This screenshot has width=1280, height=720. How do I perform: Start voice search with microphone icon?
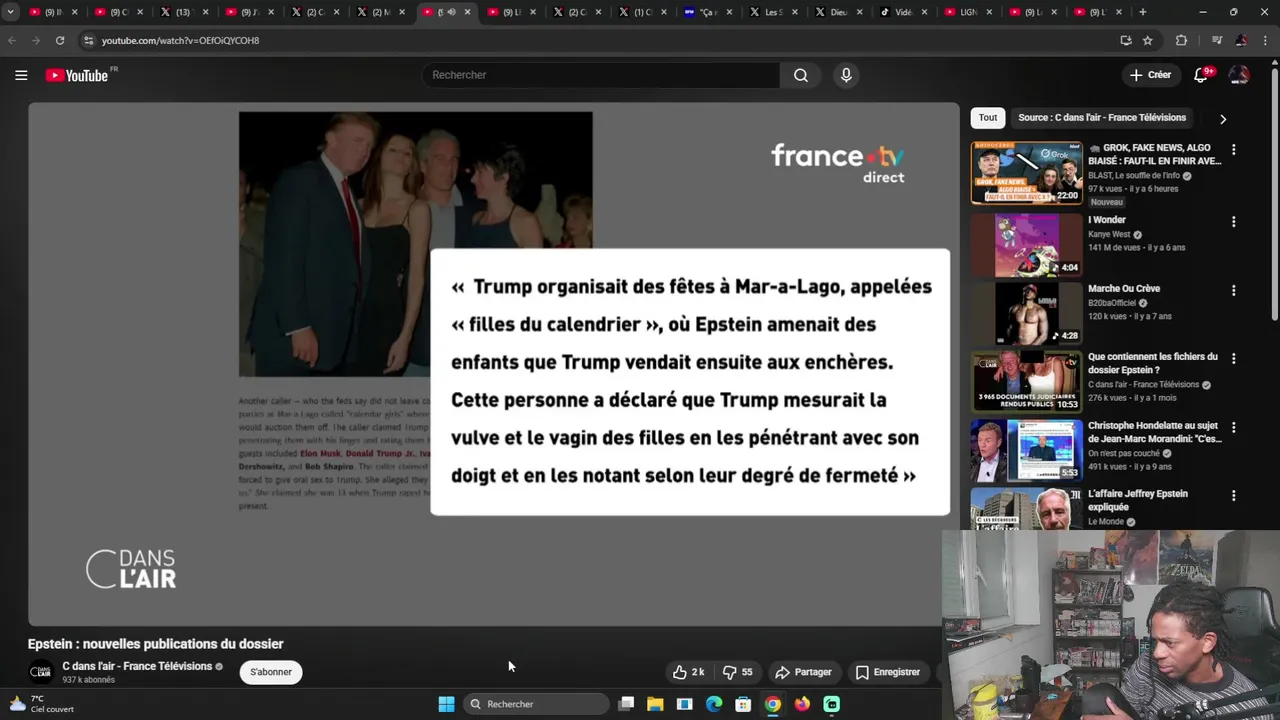pyautogui.click(x=846, y=75)
